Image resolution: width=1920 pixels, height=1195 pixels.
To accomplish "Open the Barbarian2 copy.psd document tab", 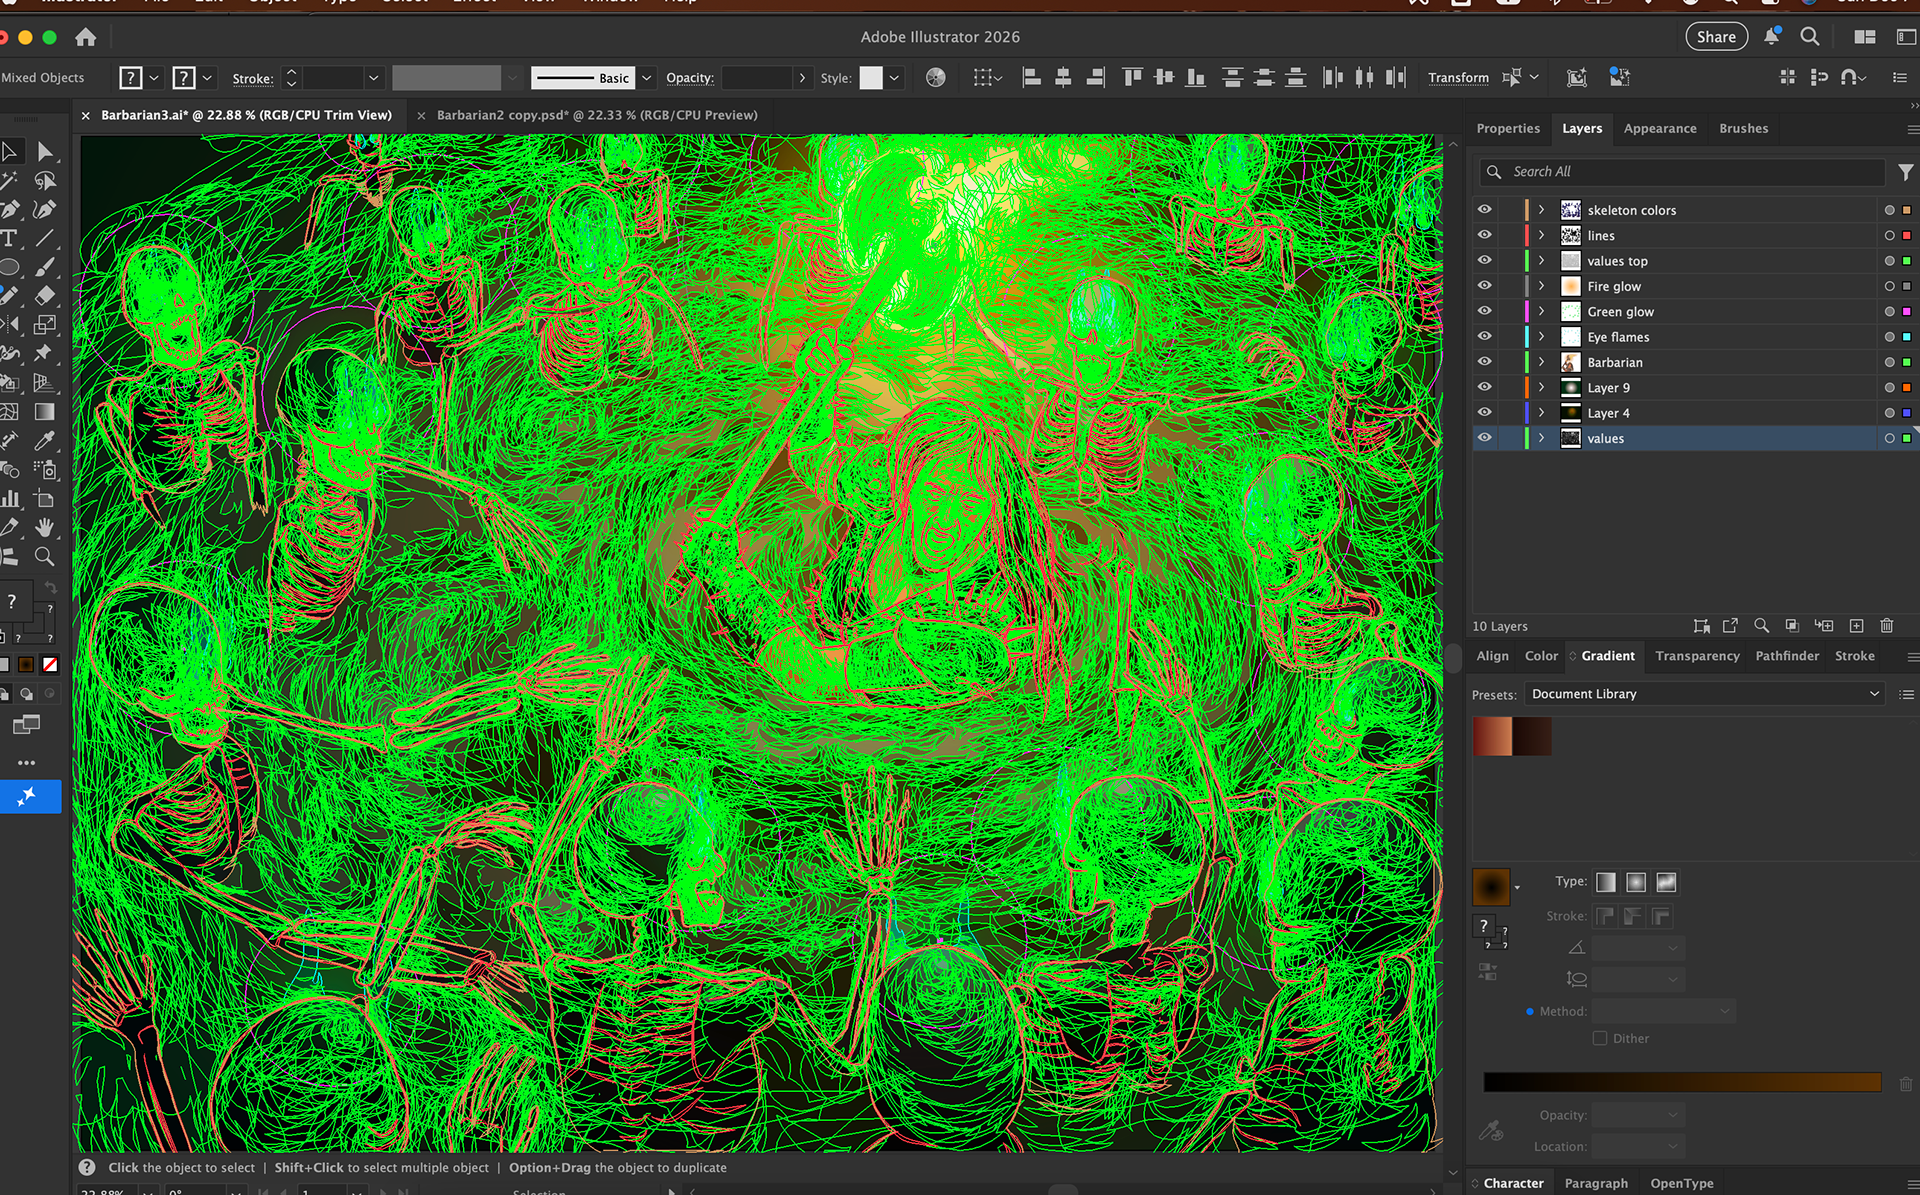I will pyautogui.click(x=597, y=115).
